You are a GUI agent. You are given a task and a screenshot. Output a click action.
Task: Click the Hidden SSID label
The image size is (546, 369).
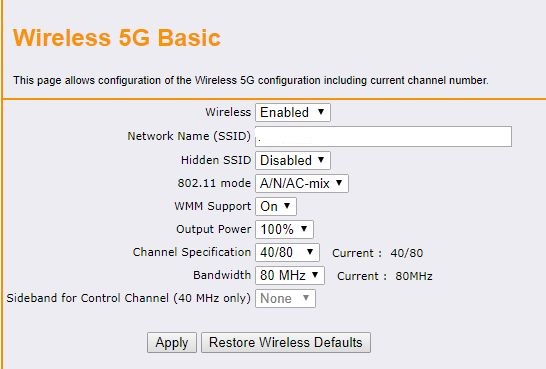[216, 160]
